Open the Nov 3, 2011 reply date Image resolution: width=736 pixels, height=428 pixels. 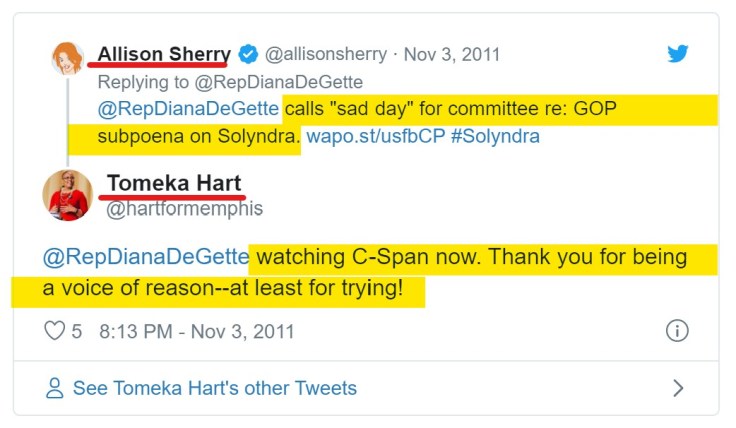[444, 54]
